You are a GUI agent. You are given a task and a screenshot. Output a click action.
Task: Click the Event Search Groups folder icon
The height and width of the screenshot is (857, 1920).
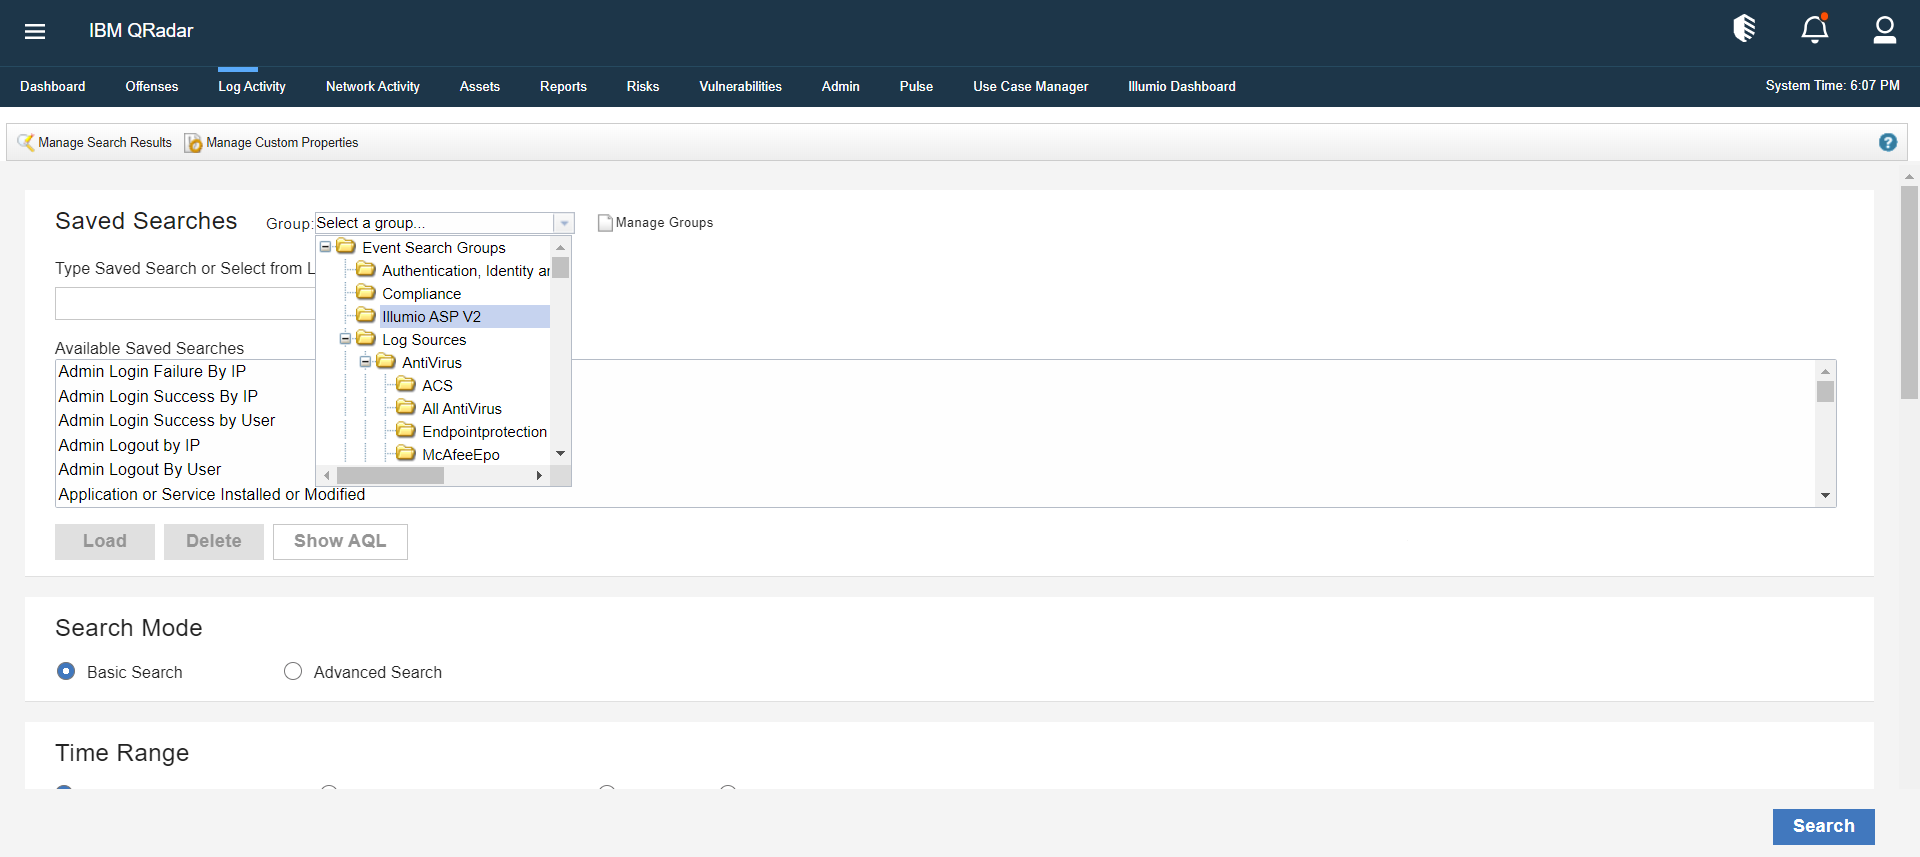coord(346,246)
